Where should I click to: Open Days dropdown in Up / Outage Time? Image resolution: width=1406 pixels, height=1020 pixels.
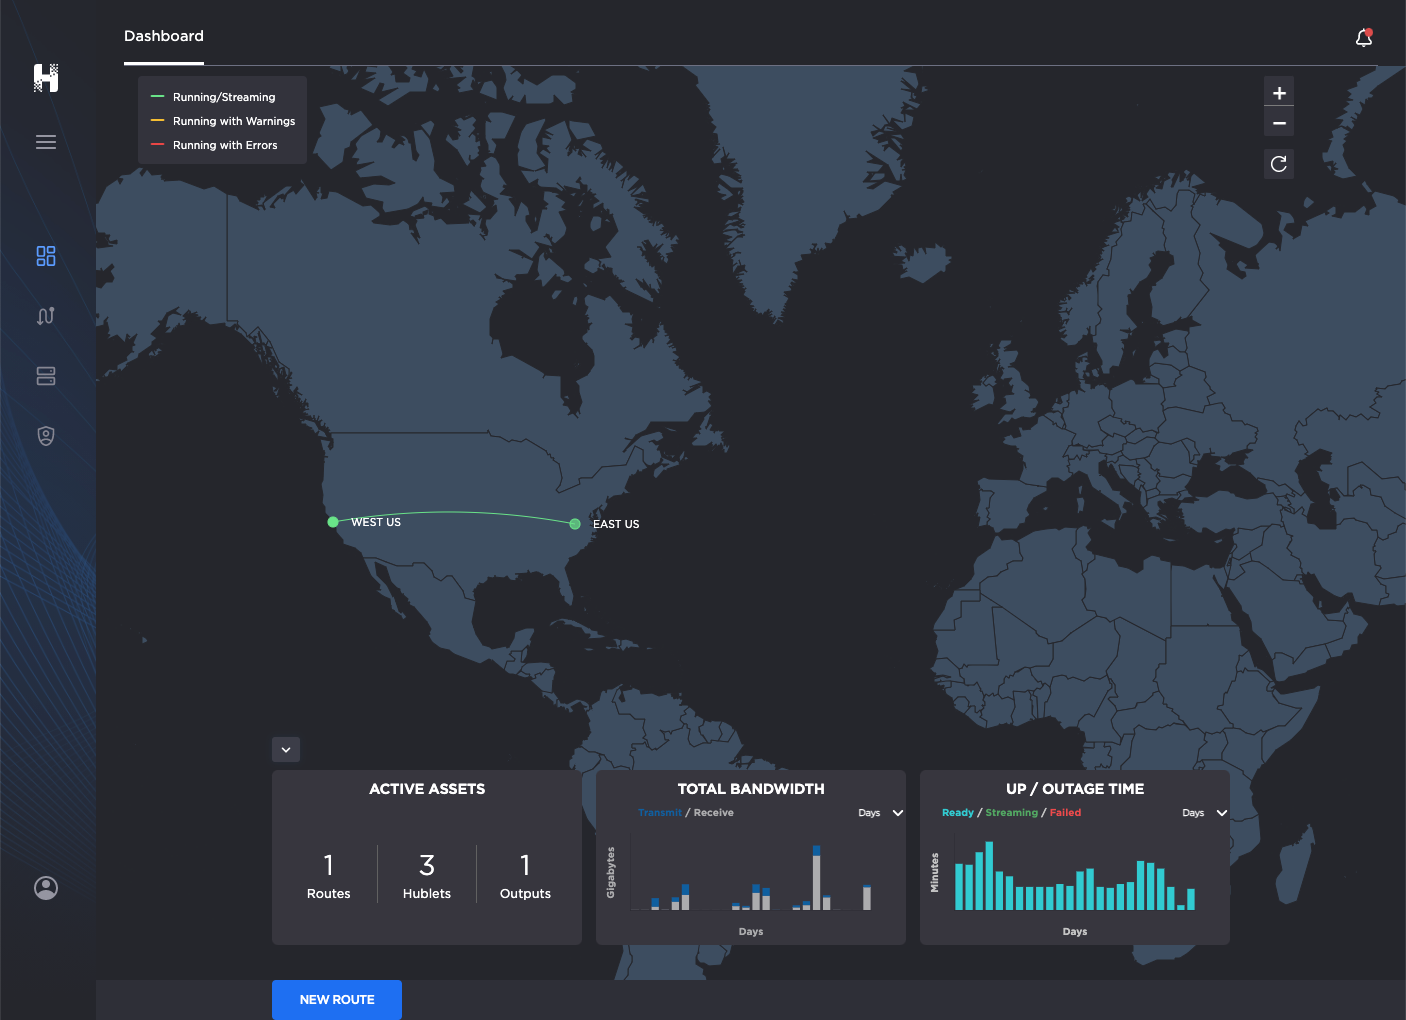pyautogui.click(x=1204, y=813)
